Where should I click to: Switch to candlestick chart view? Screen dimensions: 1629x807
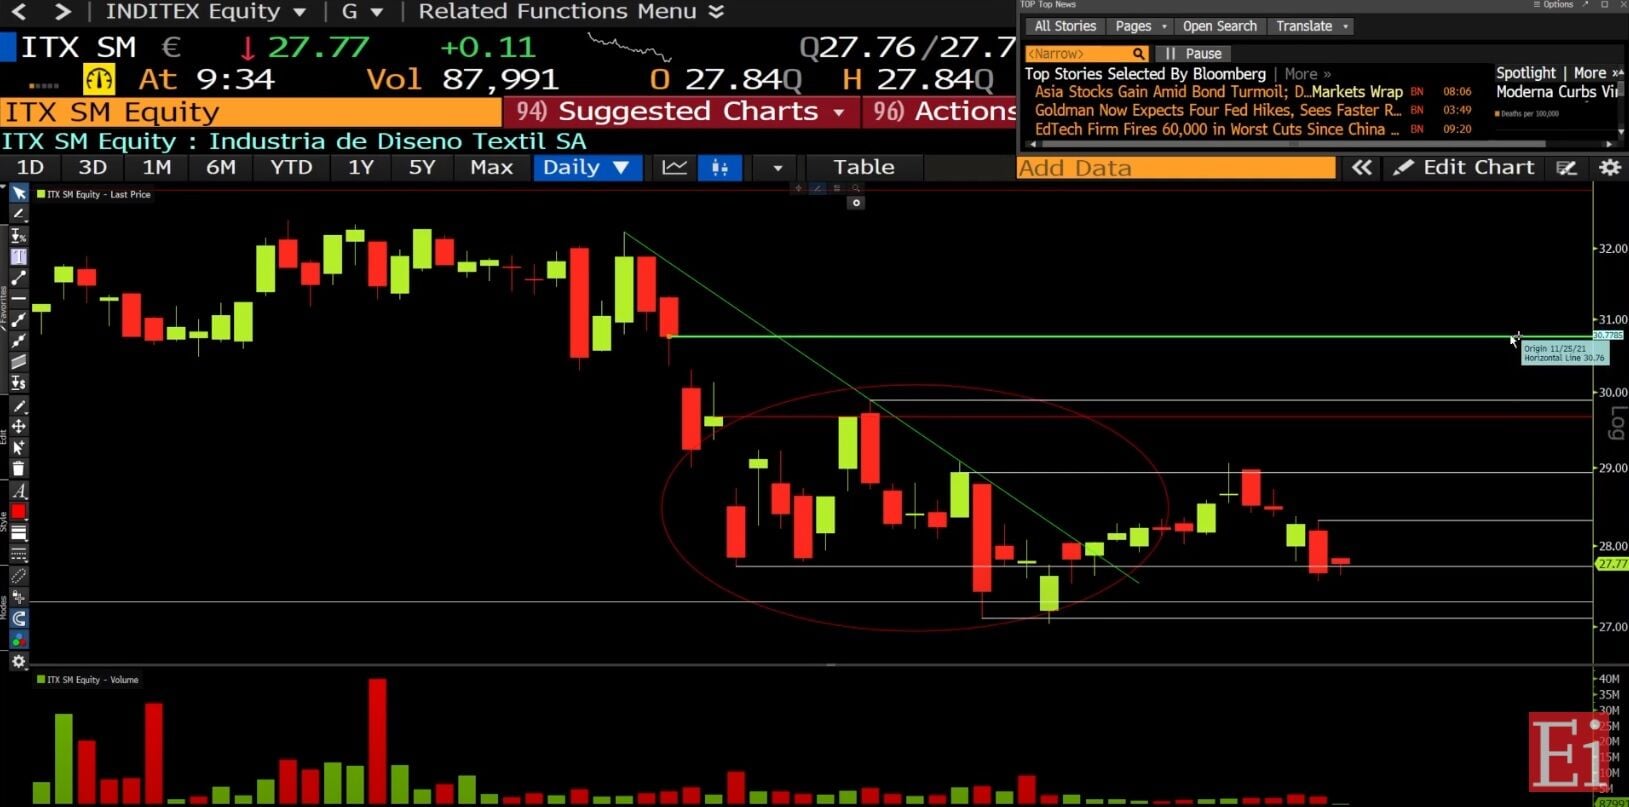click(720, 168)
